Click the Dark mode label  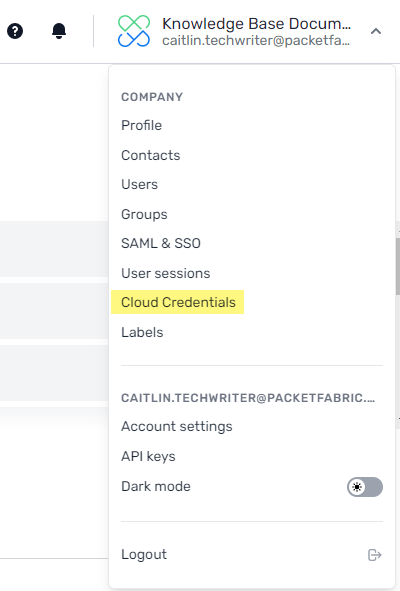156,486
